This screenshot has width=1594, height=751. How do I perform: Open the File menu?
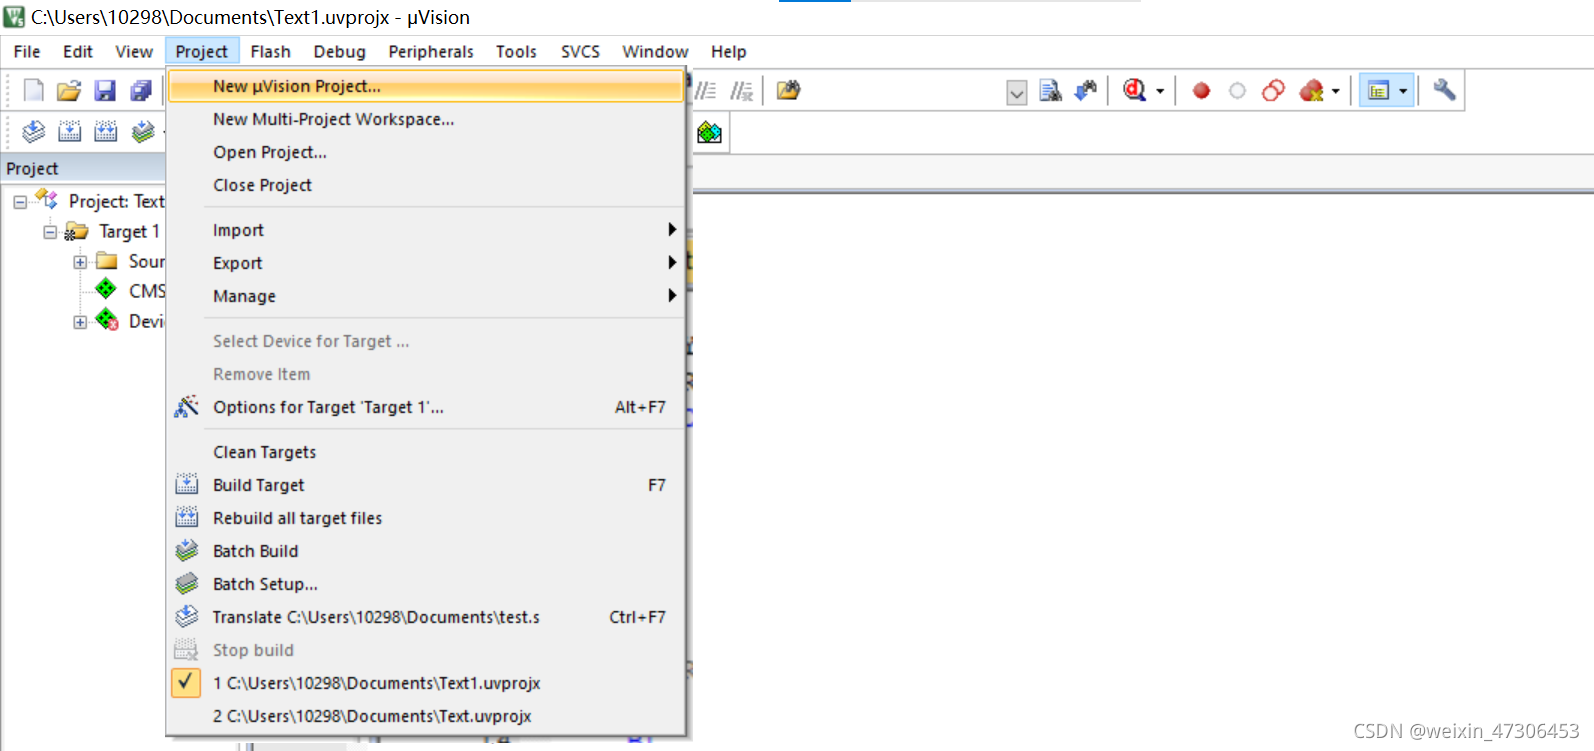point(27,51)
